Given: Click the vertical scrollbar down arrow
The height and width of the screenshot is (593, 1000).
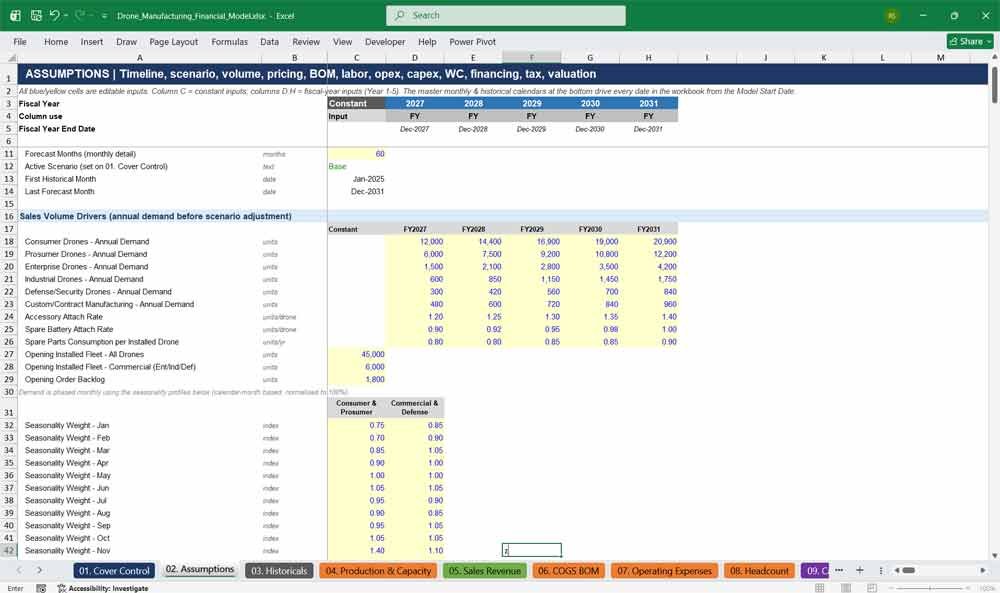Looking at the screenshot, I should (x=994, y=555).
